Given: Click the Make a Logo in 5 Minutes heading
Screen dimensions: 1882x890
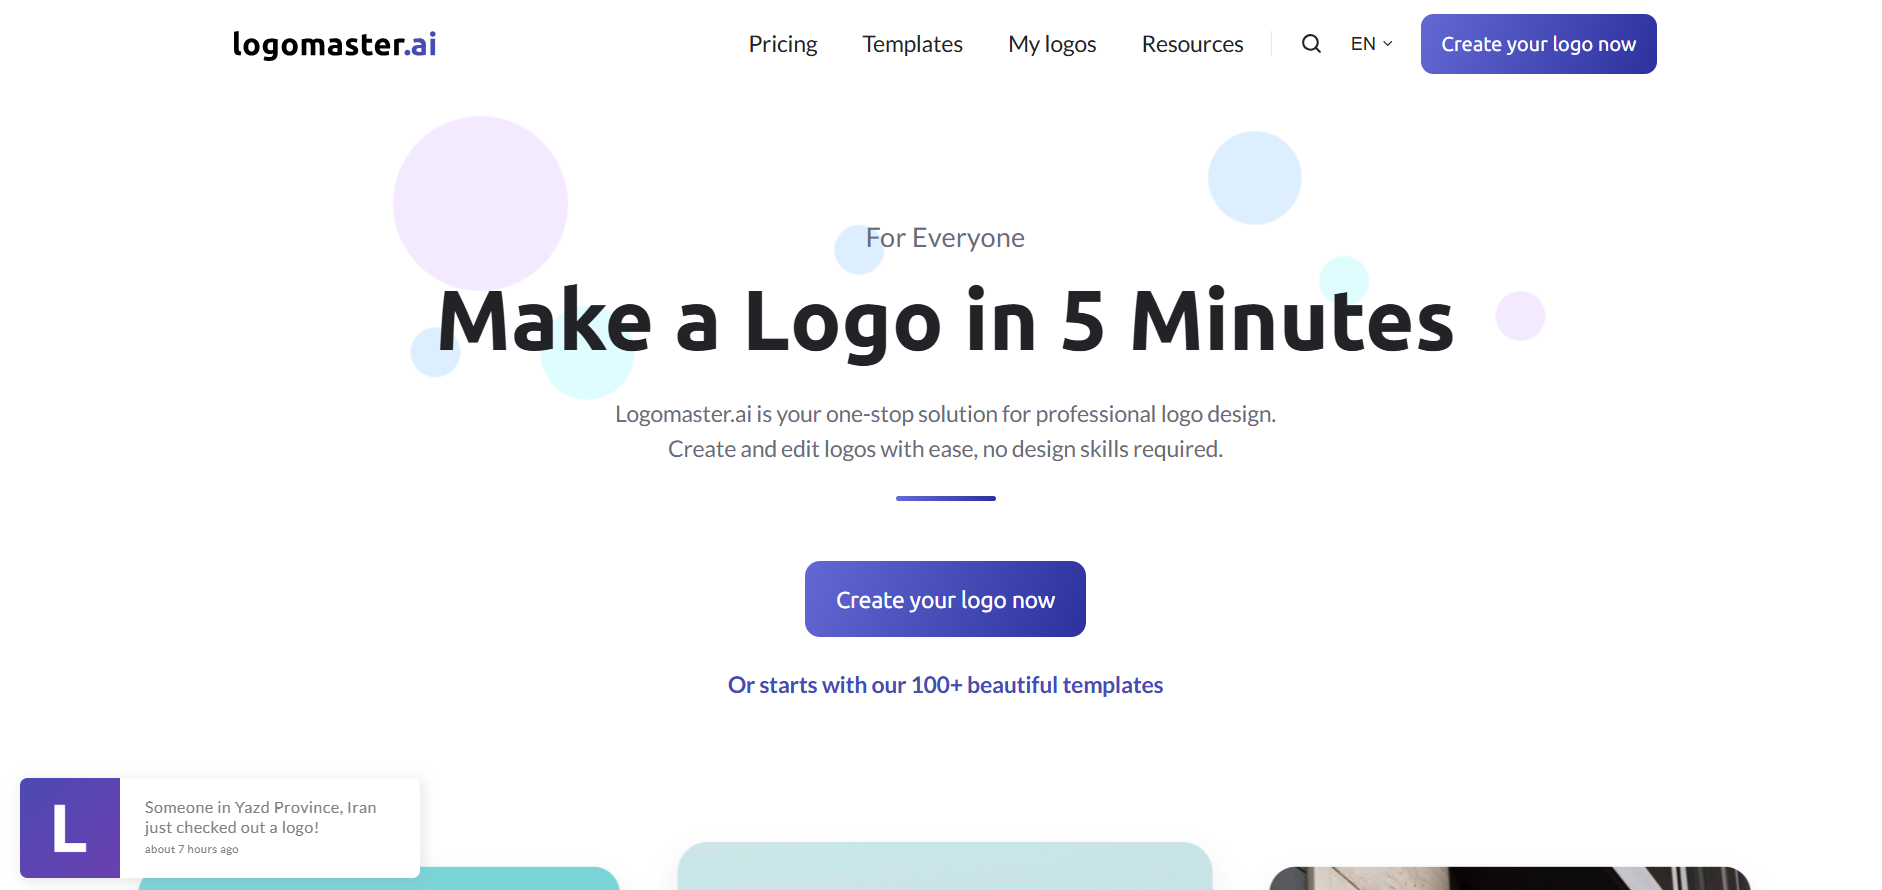Looking at the screenshot, I should pyautogui.click(x=945, y=321).
